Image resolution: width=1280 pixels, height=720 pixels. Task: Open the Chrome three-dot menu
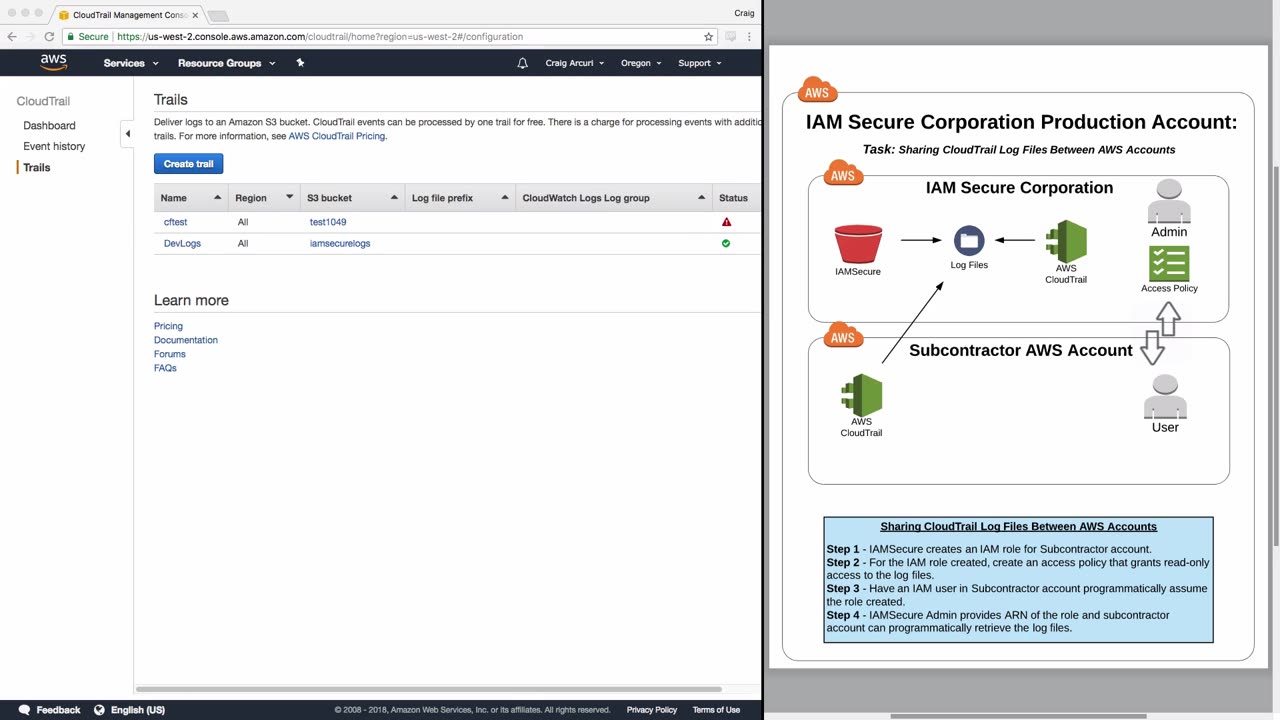(749, 37)
